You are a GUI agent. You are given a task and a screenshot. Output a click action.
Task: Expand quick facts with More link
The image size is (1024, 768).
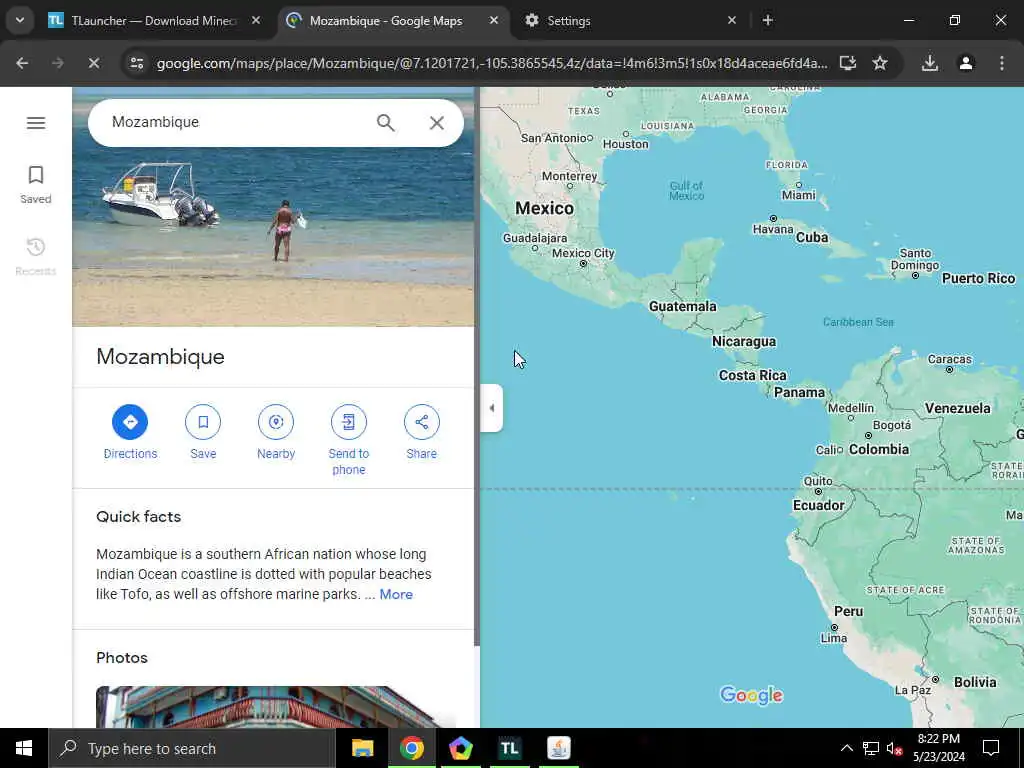(396, 594)
